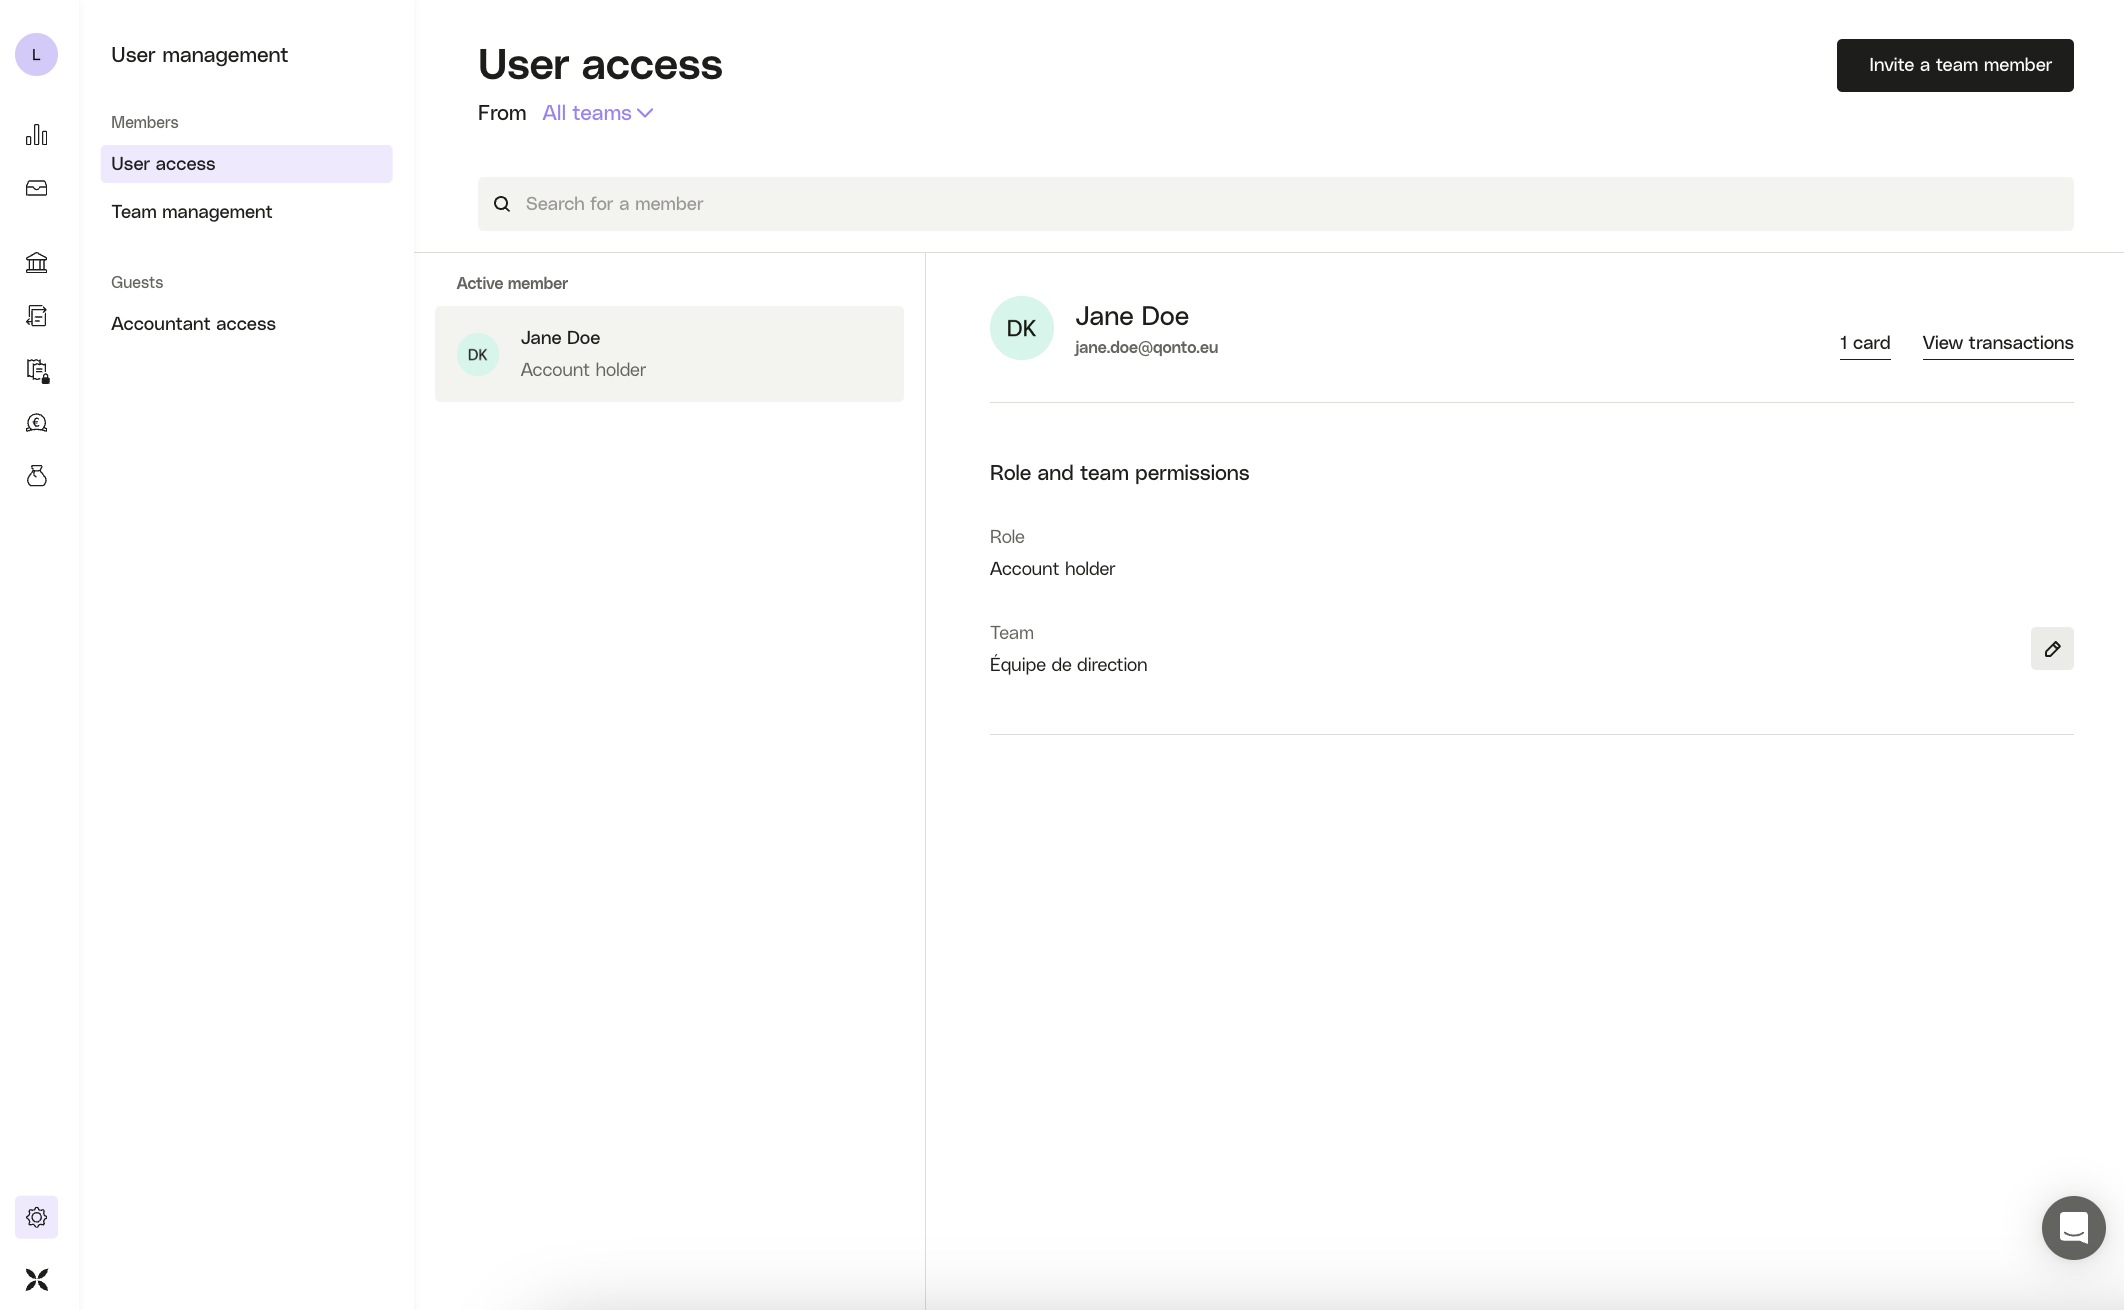Open the bank building accounts icon

click(37, 262)
